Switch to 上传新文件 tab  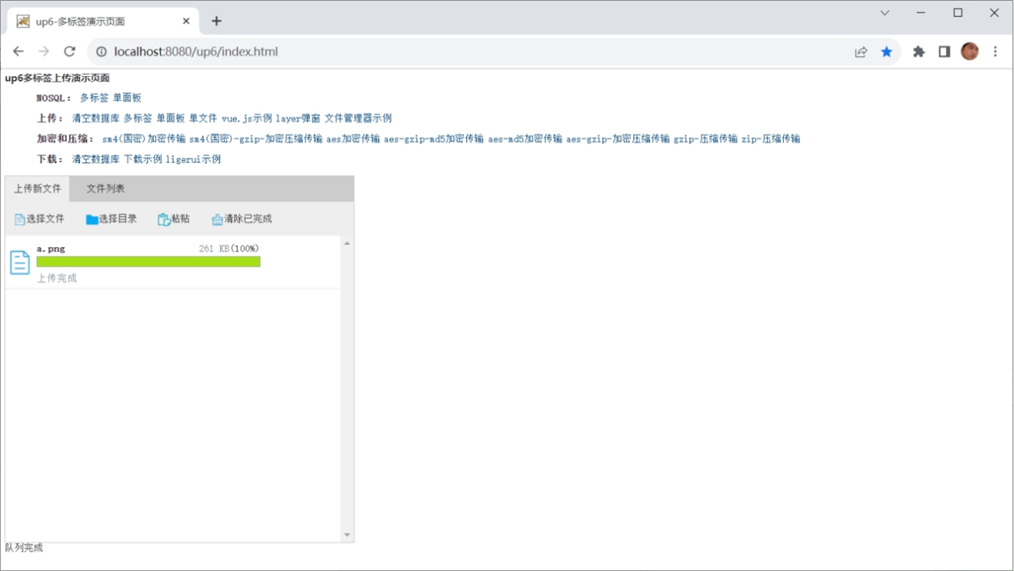tap(38, 188)
